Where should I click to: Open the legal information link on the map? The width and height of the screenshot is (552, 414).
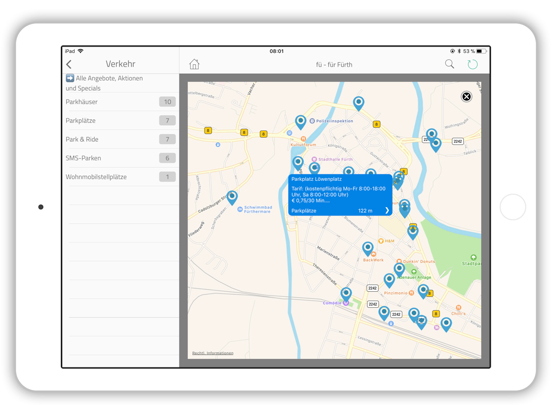point(213,353)
